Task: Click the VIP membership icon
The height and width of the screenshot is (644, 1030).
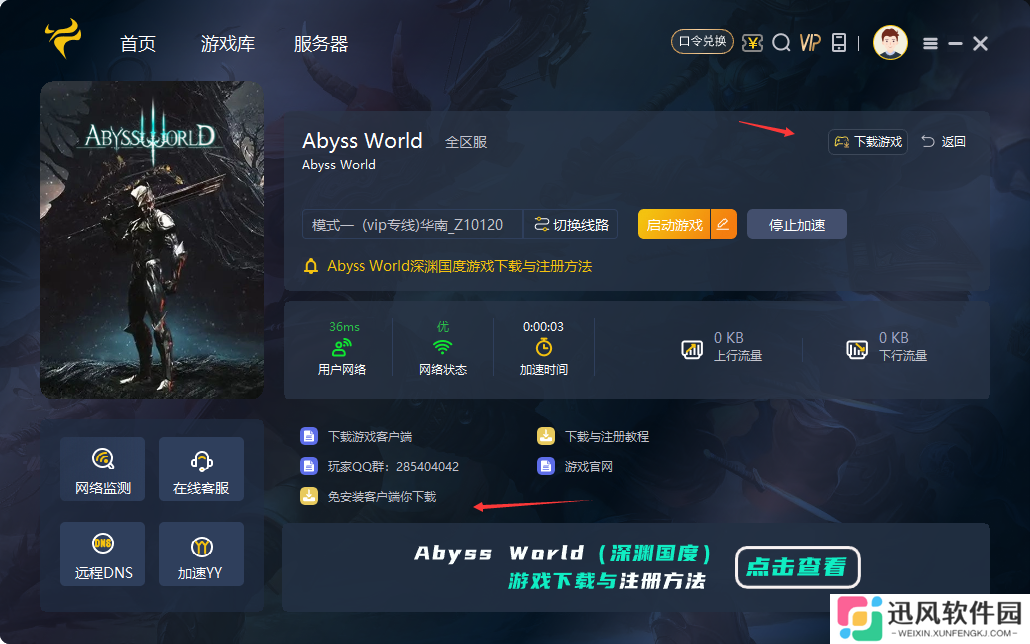Action: (x=809, y=43)
